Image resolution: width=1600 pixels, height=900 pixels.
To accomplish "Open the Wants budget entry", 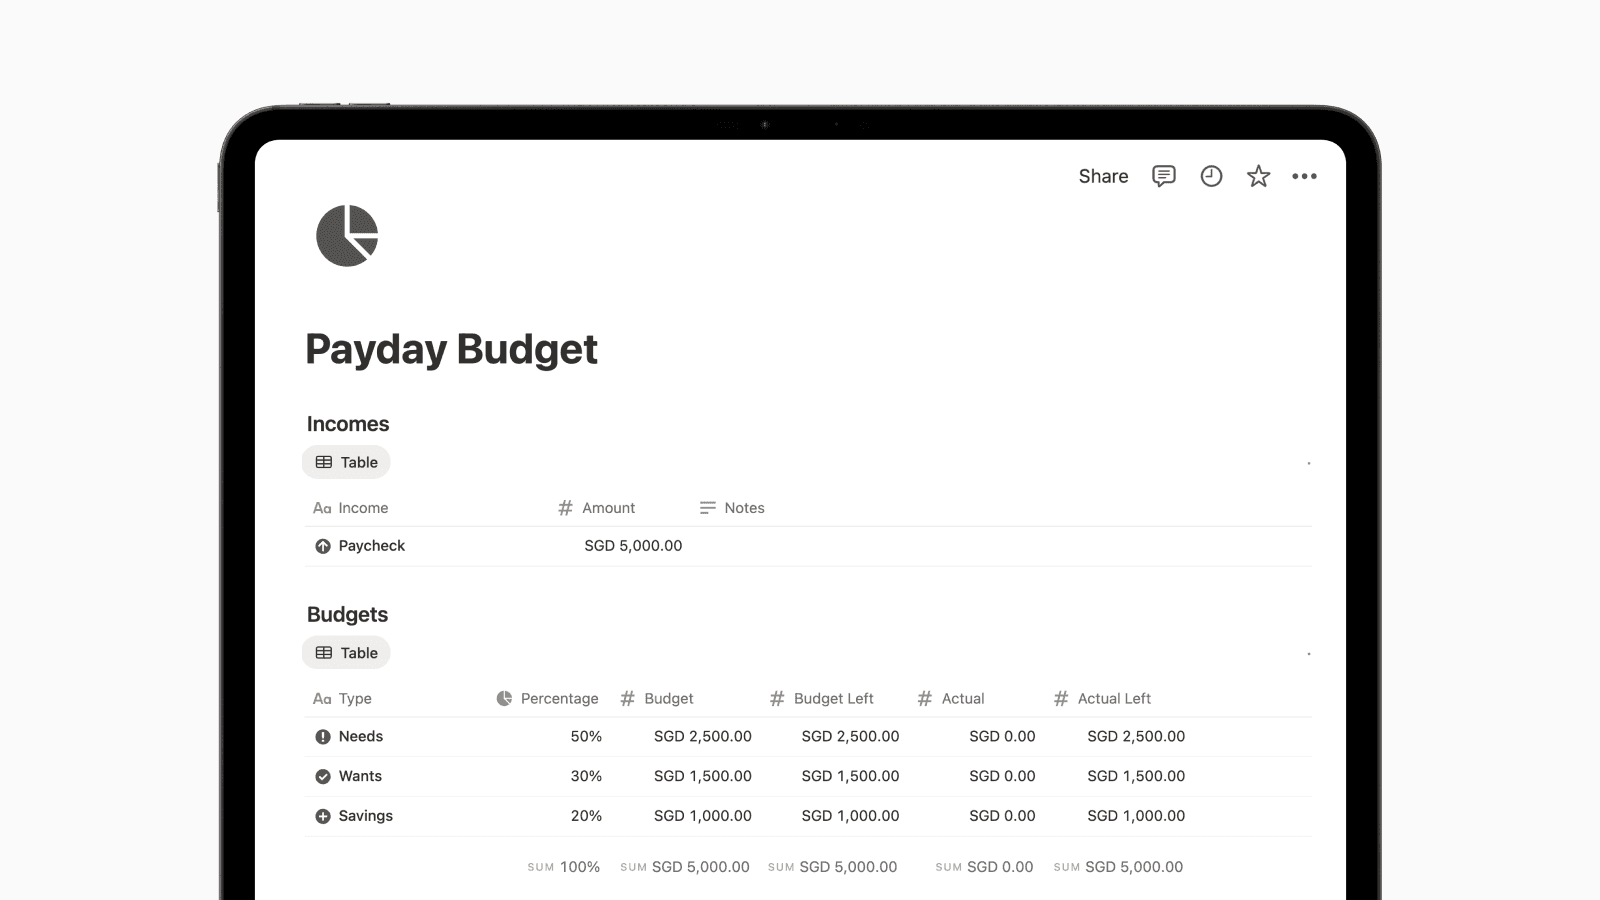I will (360, 776).
